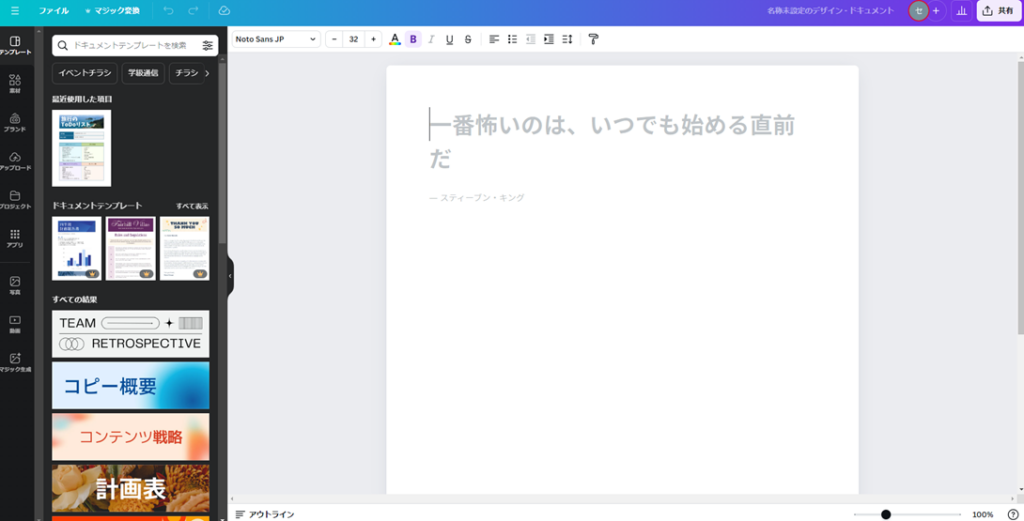Image resolution: width=1024 pixels, height=521 pixels.
Task: Click the 共有 share button
Action: (998, 10)
